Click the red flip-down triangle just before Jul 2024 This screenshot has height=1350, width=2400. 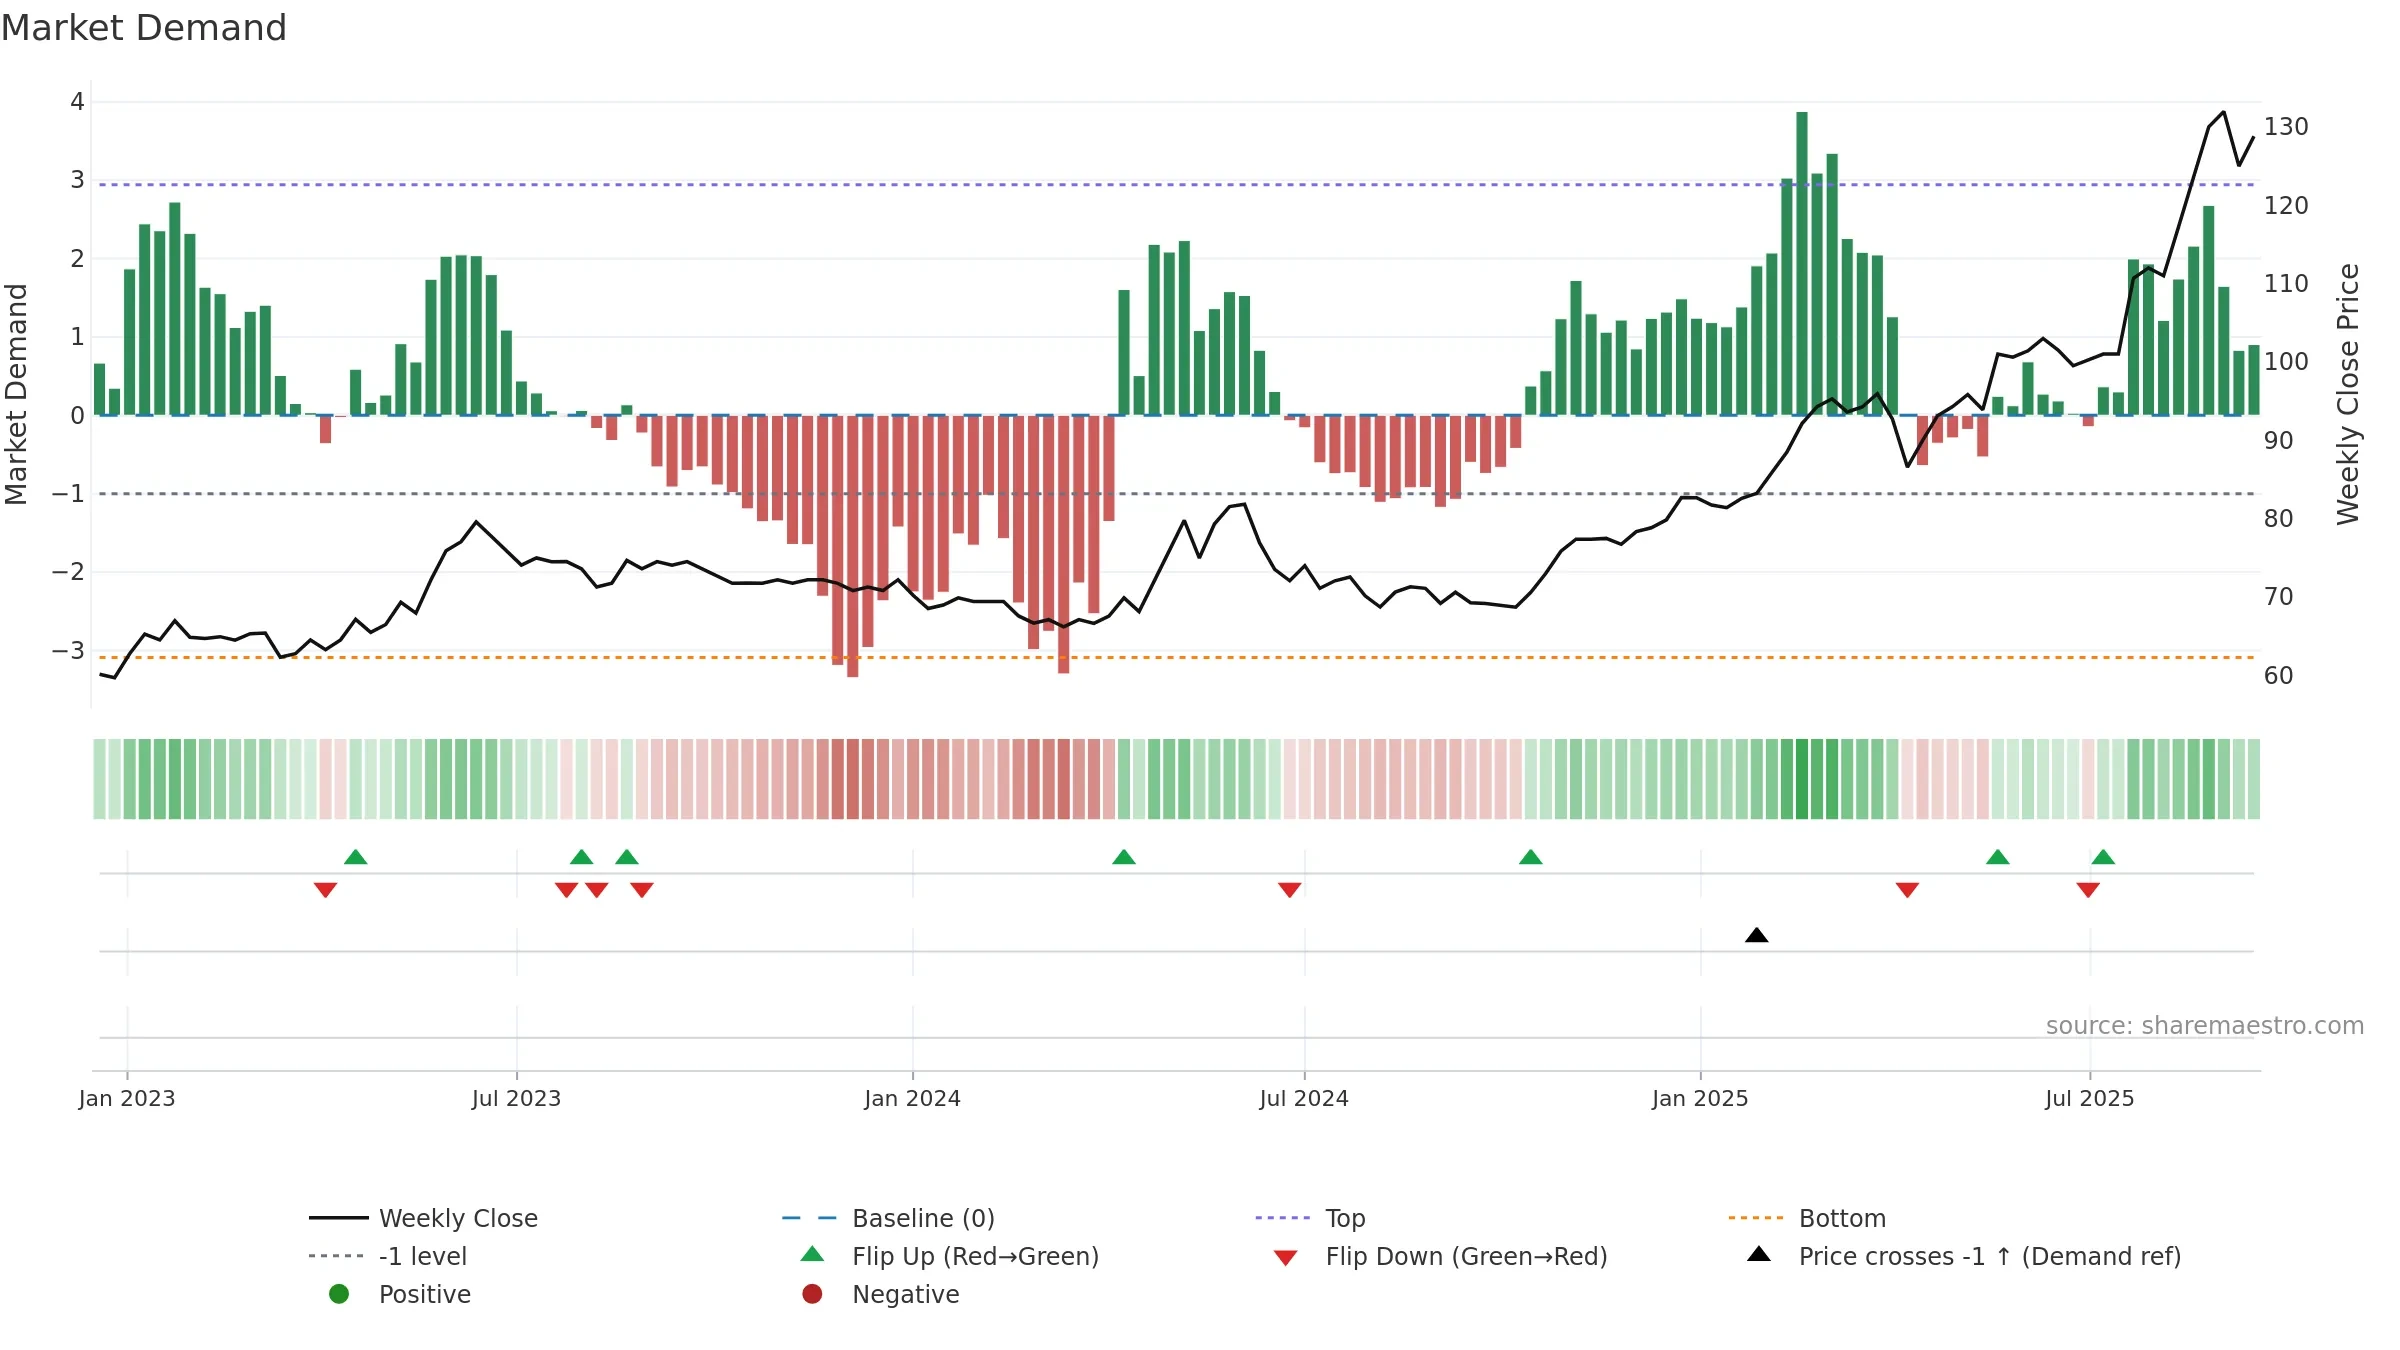[x=1290, y=890]
